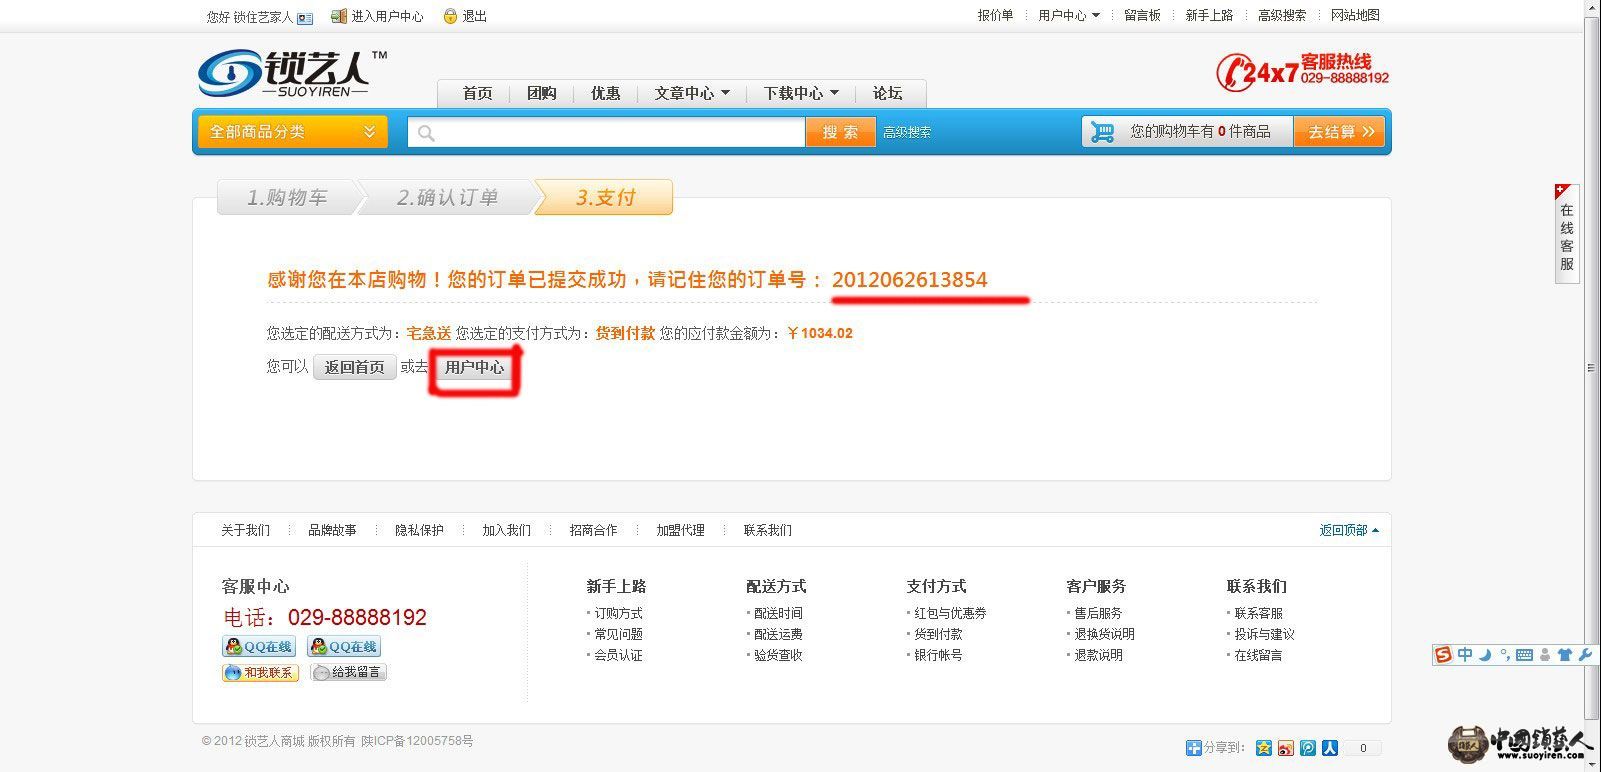Viewport: 1601px width, 772px height.
Task: Share to Sina Weibo icon
Action: coord(1286,748)
